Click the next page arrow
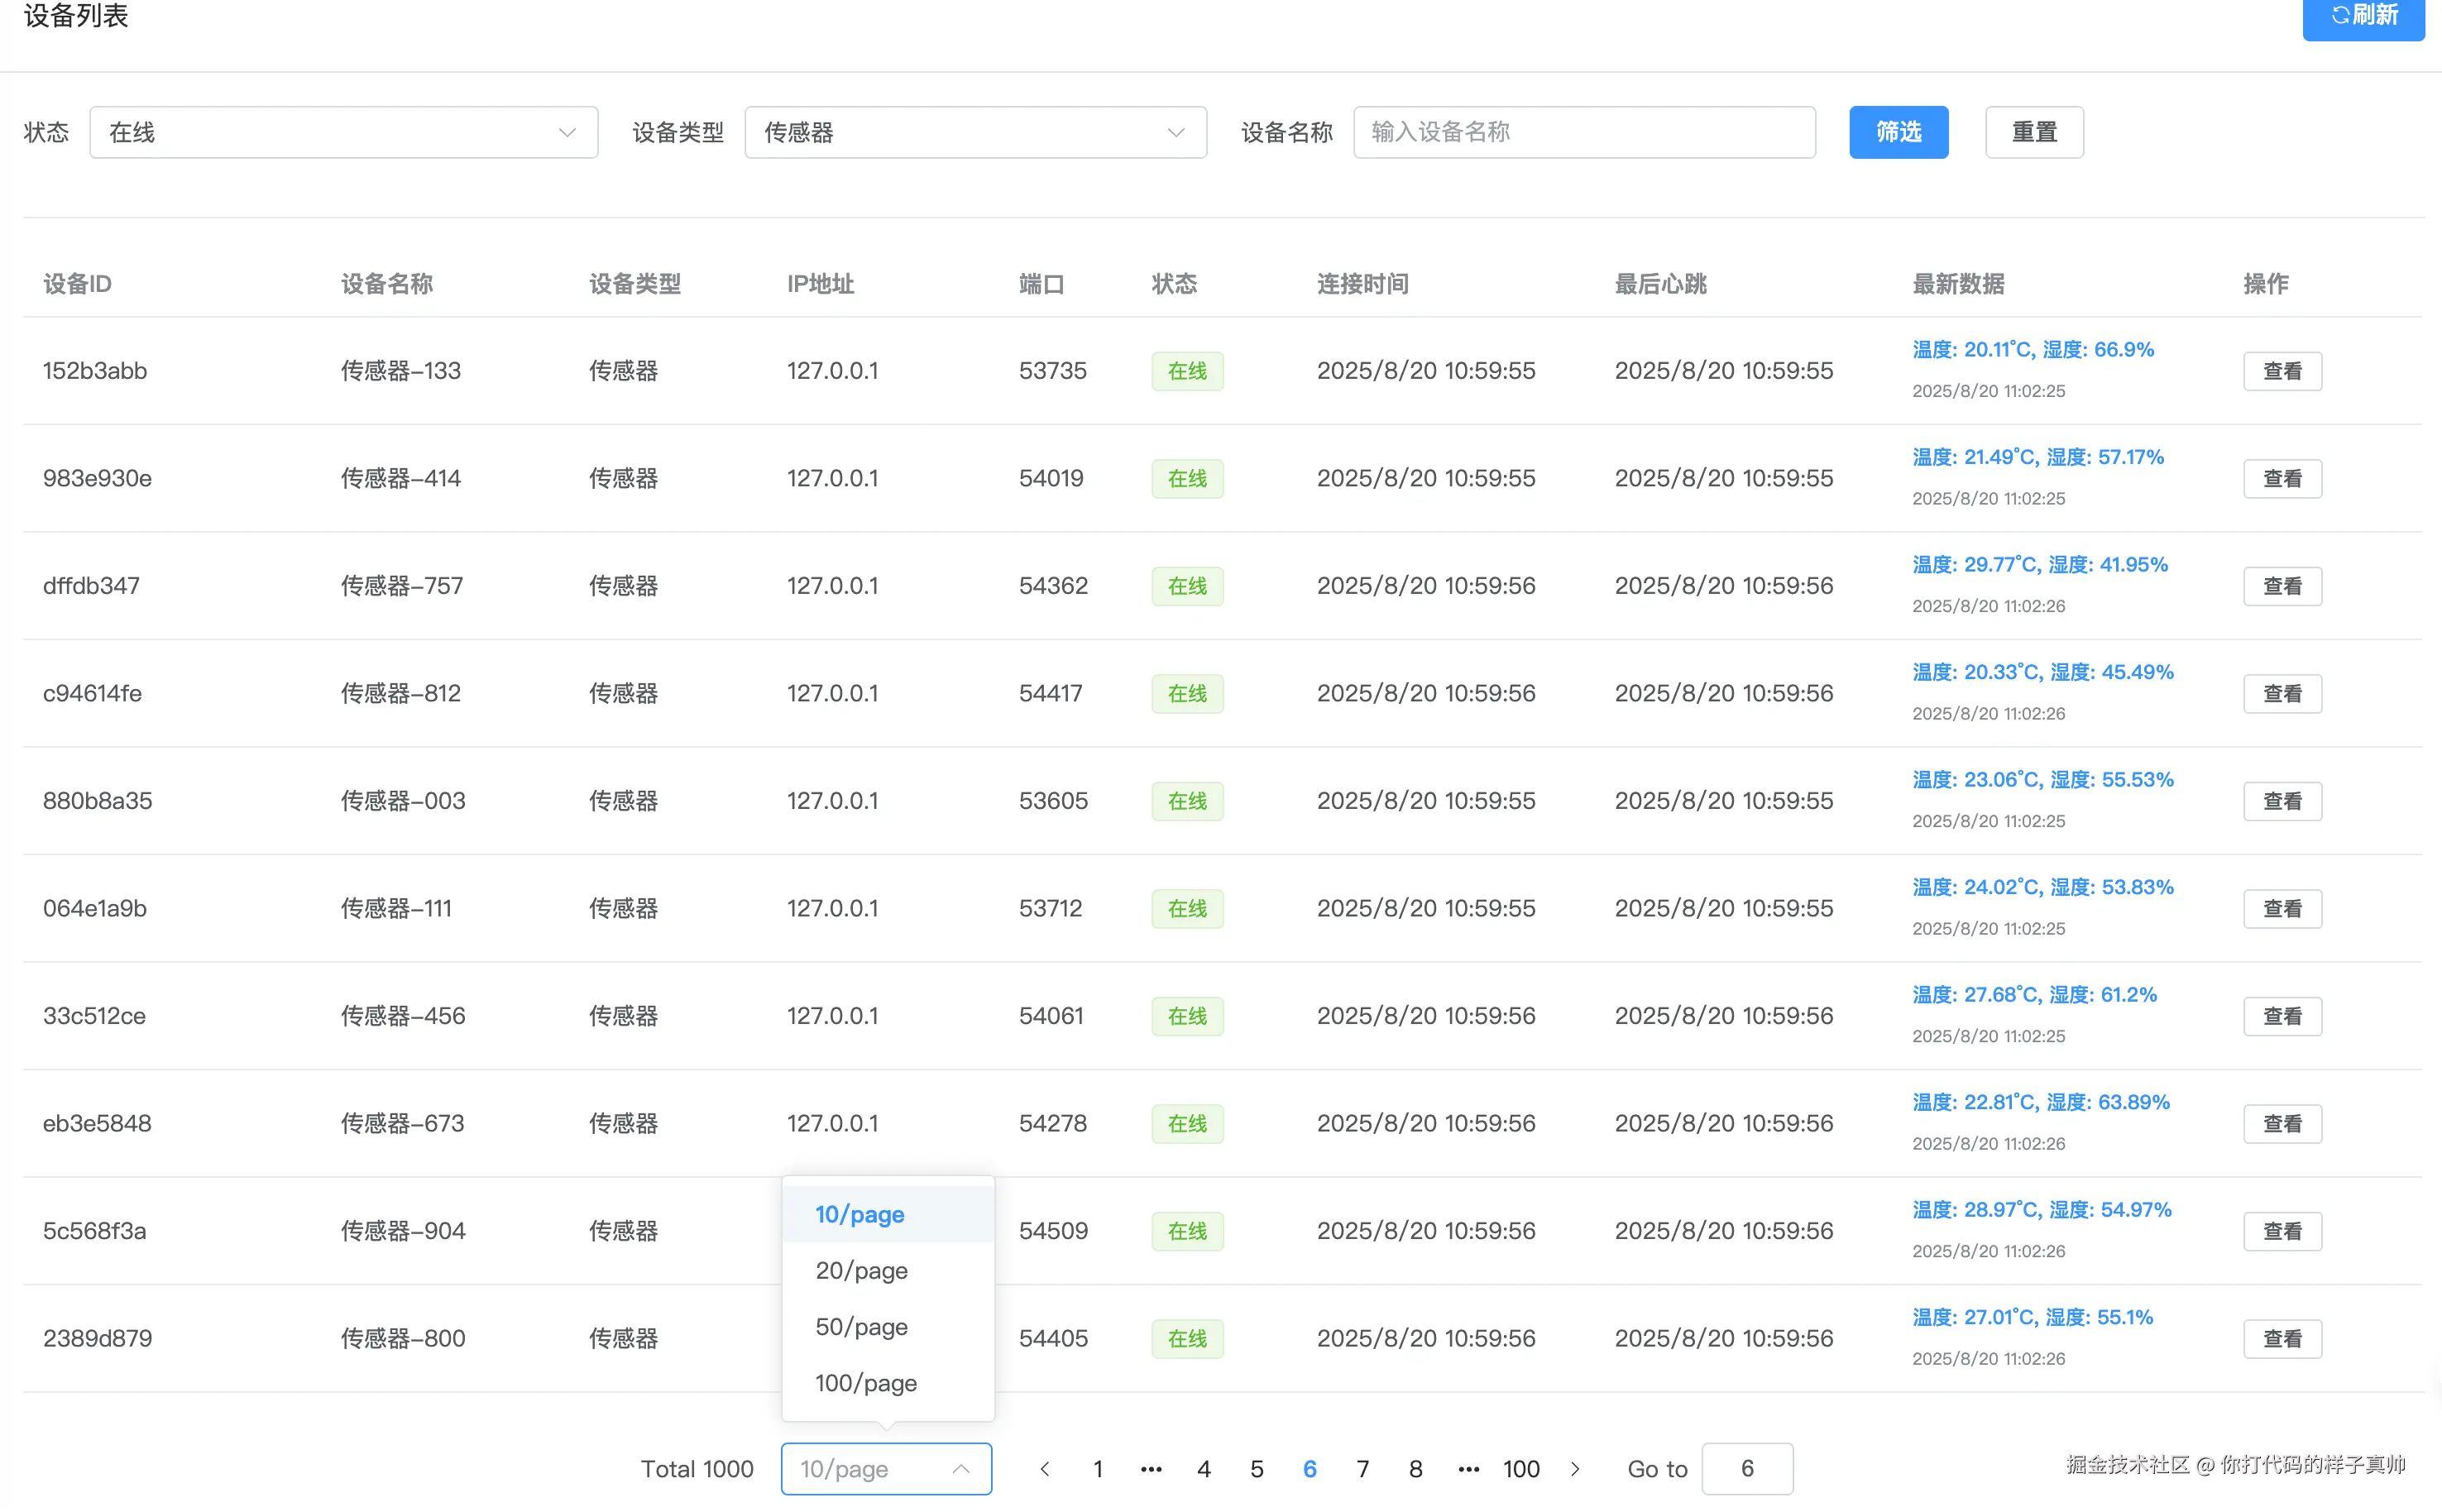Viewport: 2442px width, 1512px height. point(1575,1468)
